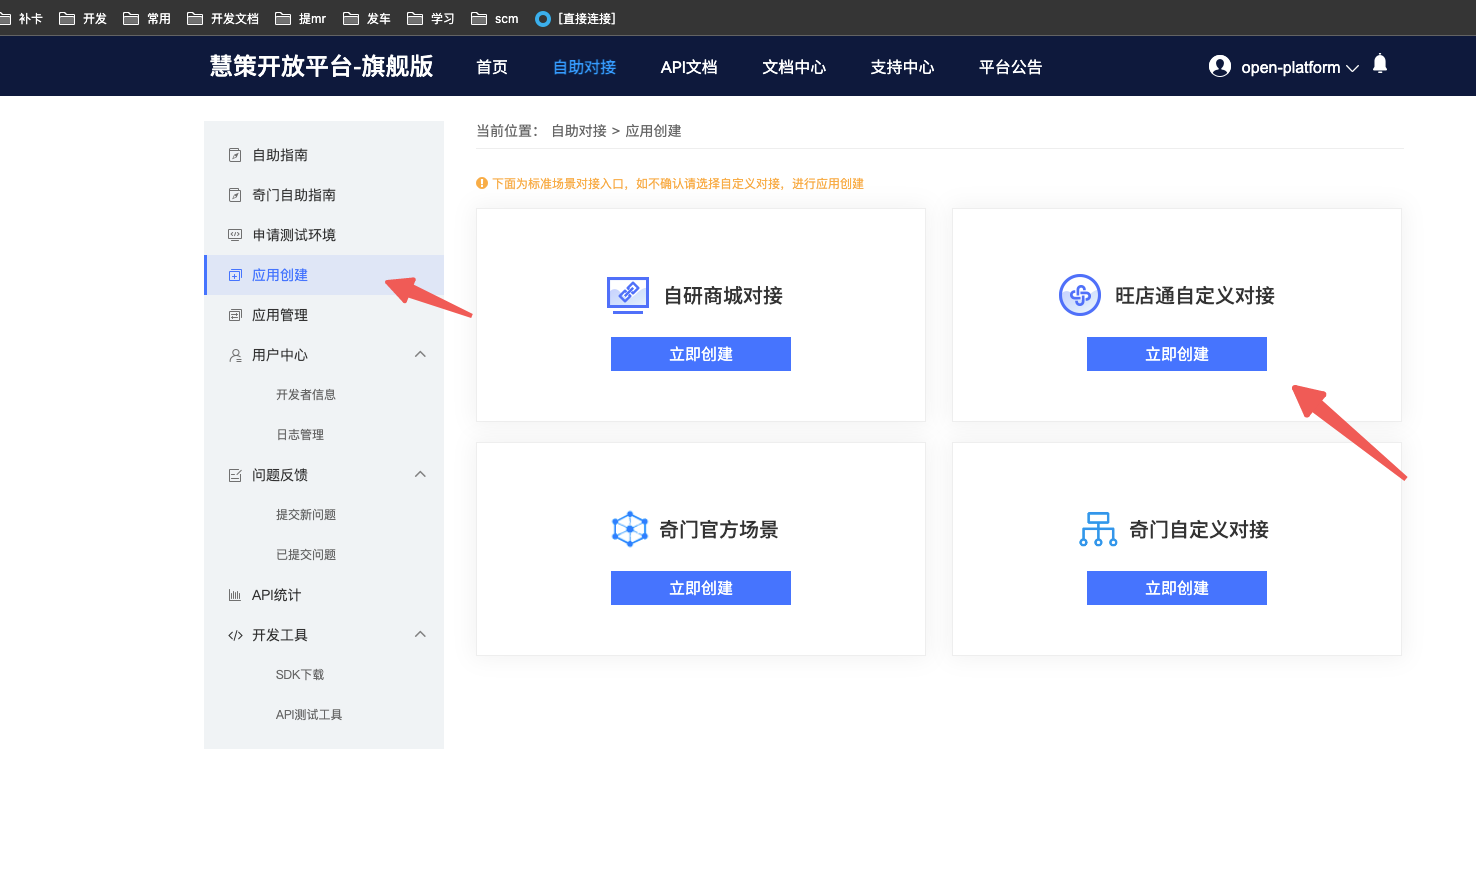Click 立即创建 under 自研商城对接
The width and height of the screenshot is (1476, 885).
coord(701,354)
